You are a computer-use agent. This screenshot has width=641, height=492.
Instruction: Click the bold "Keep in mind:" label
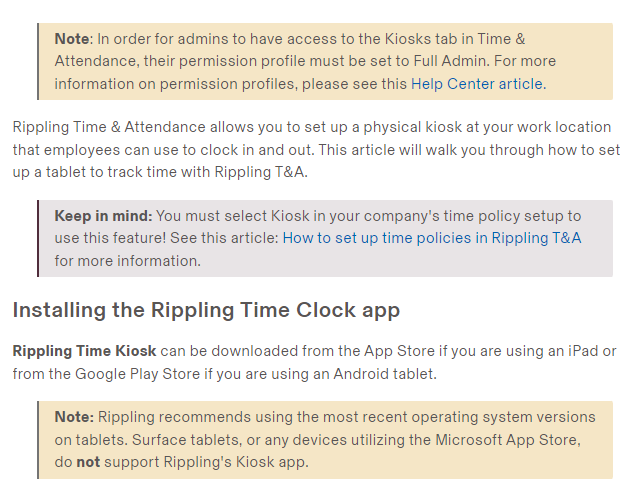point(103,216)
